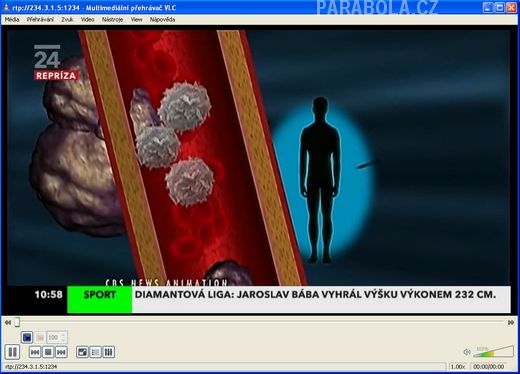Click the stepper arrows beside 100

(63, 337)
